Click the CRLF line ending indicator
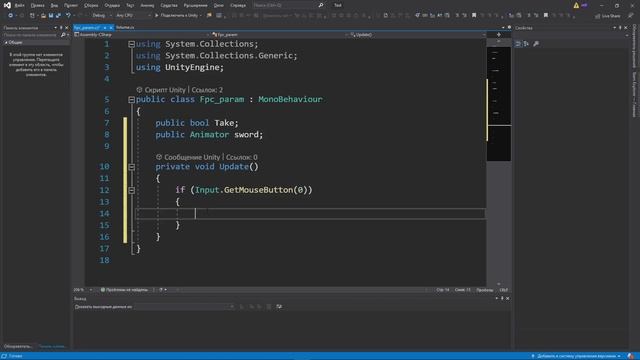The height and width of the screenshot is (360, 640). (504, 290)
